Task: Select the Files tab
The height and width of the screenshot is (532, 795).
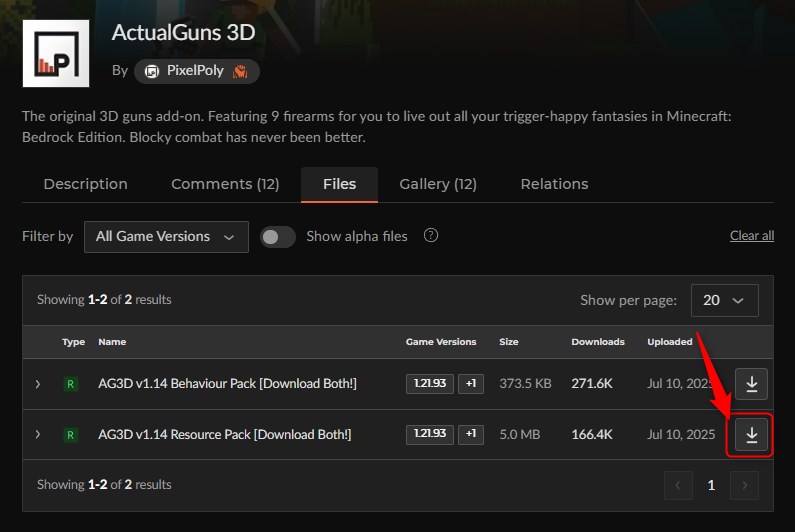Action: 339,184
